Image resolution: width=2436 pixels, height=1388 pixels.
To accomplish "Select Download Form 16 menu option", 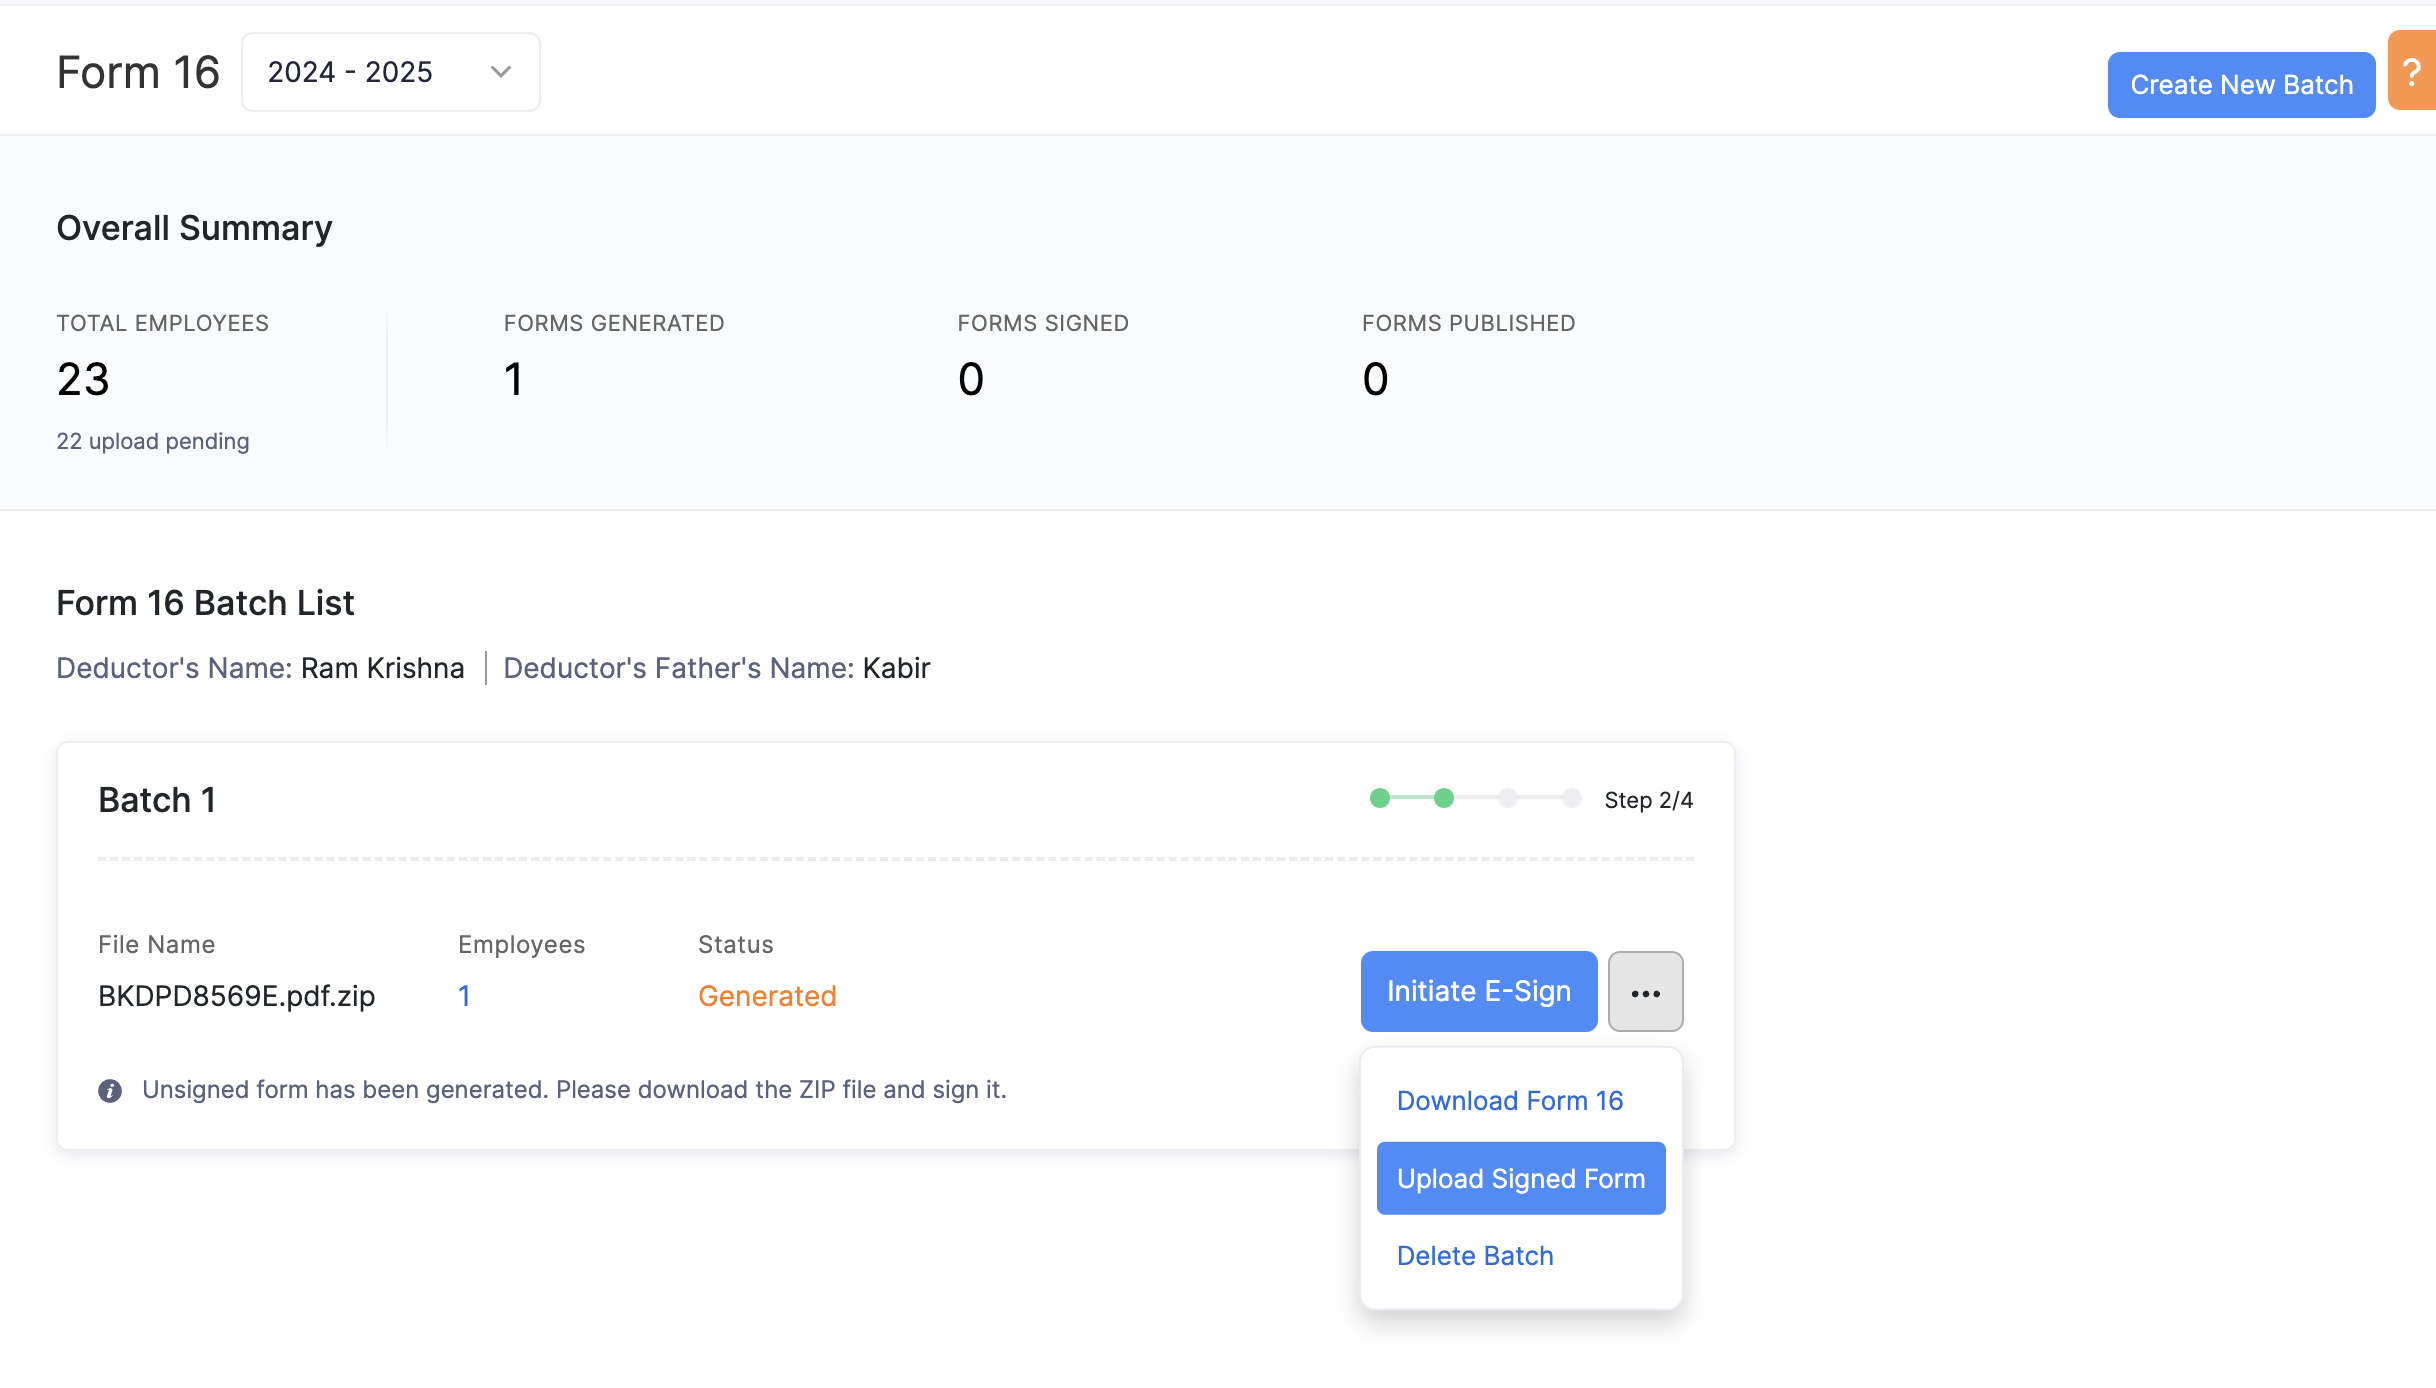I will pos(1509,1101).
